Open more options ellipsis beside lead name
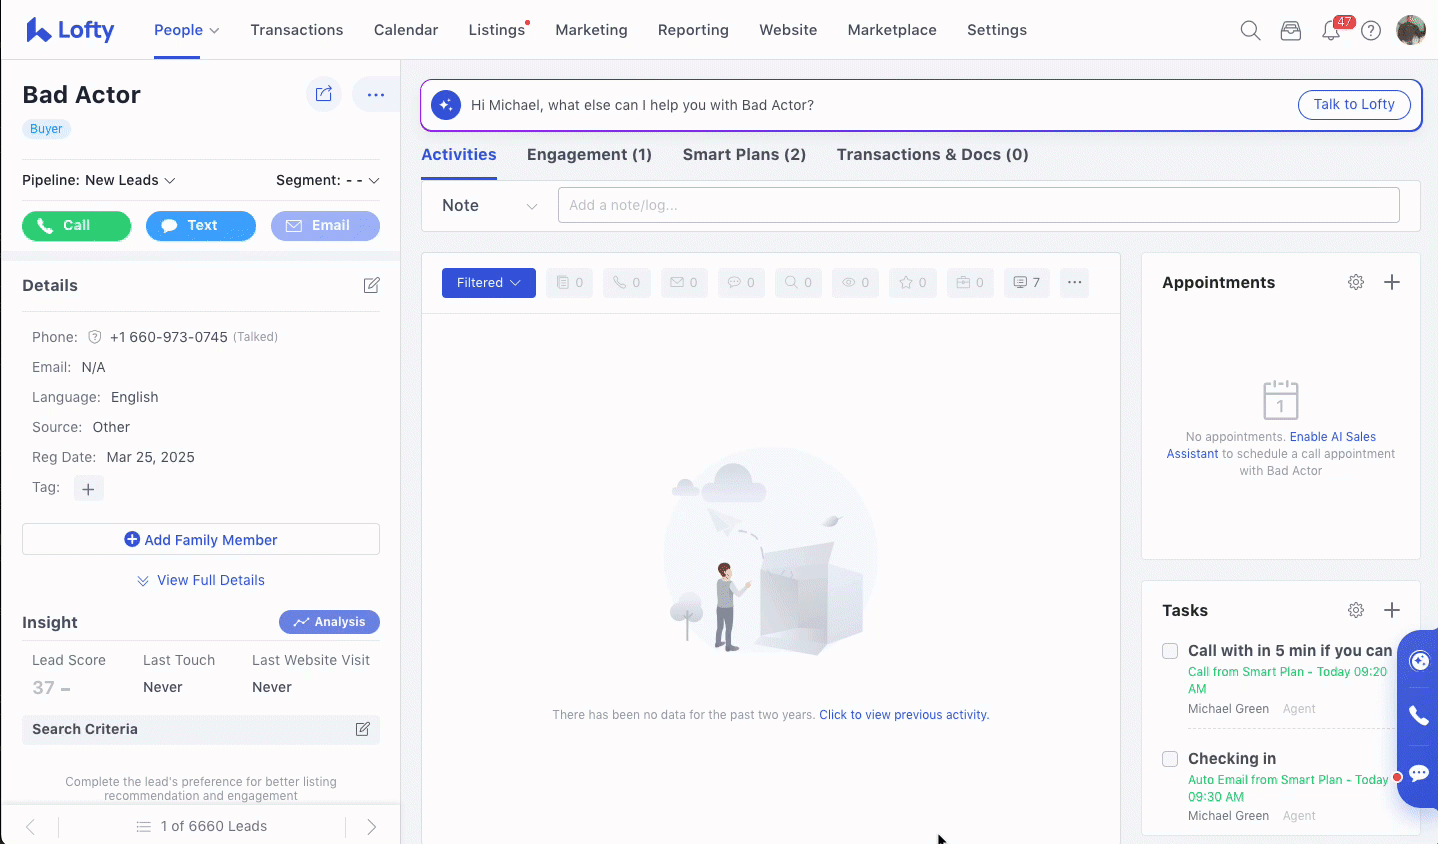 [376, 94]
